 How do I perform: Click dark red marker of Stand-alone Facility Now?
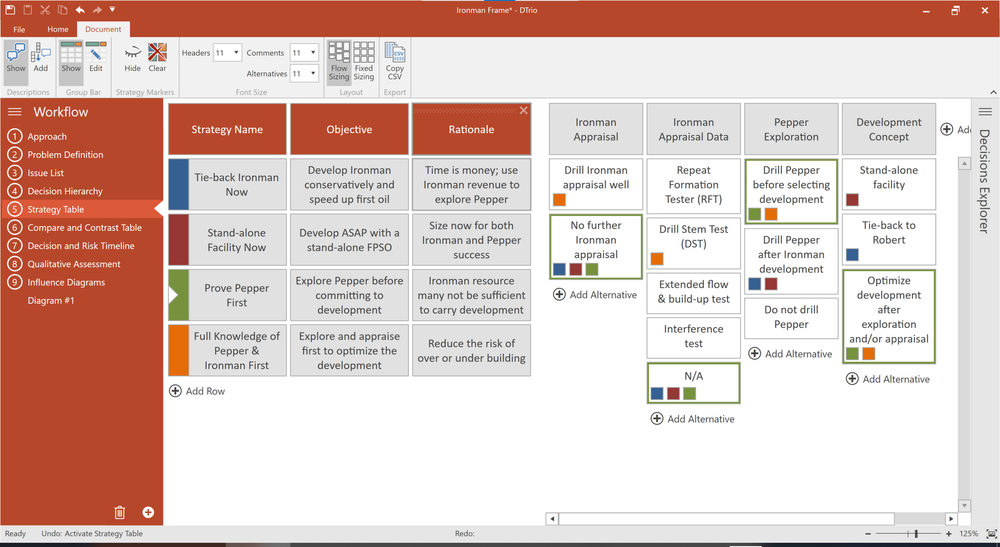coord(179,240)
